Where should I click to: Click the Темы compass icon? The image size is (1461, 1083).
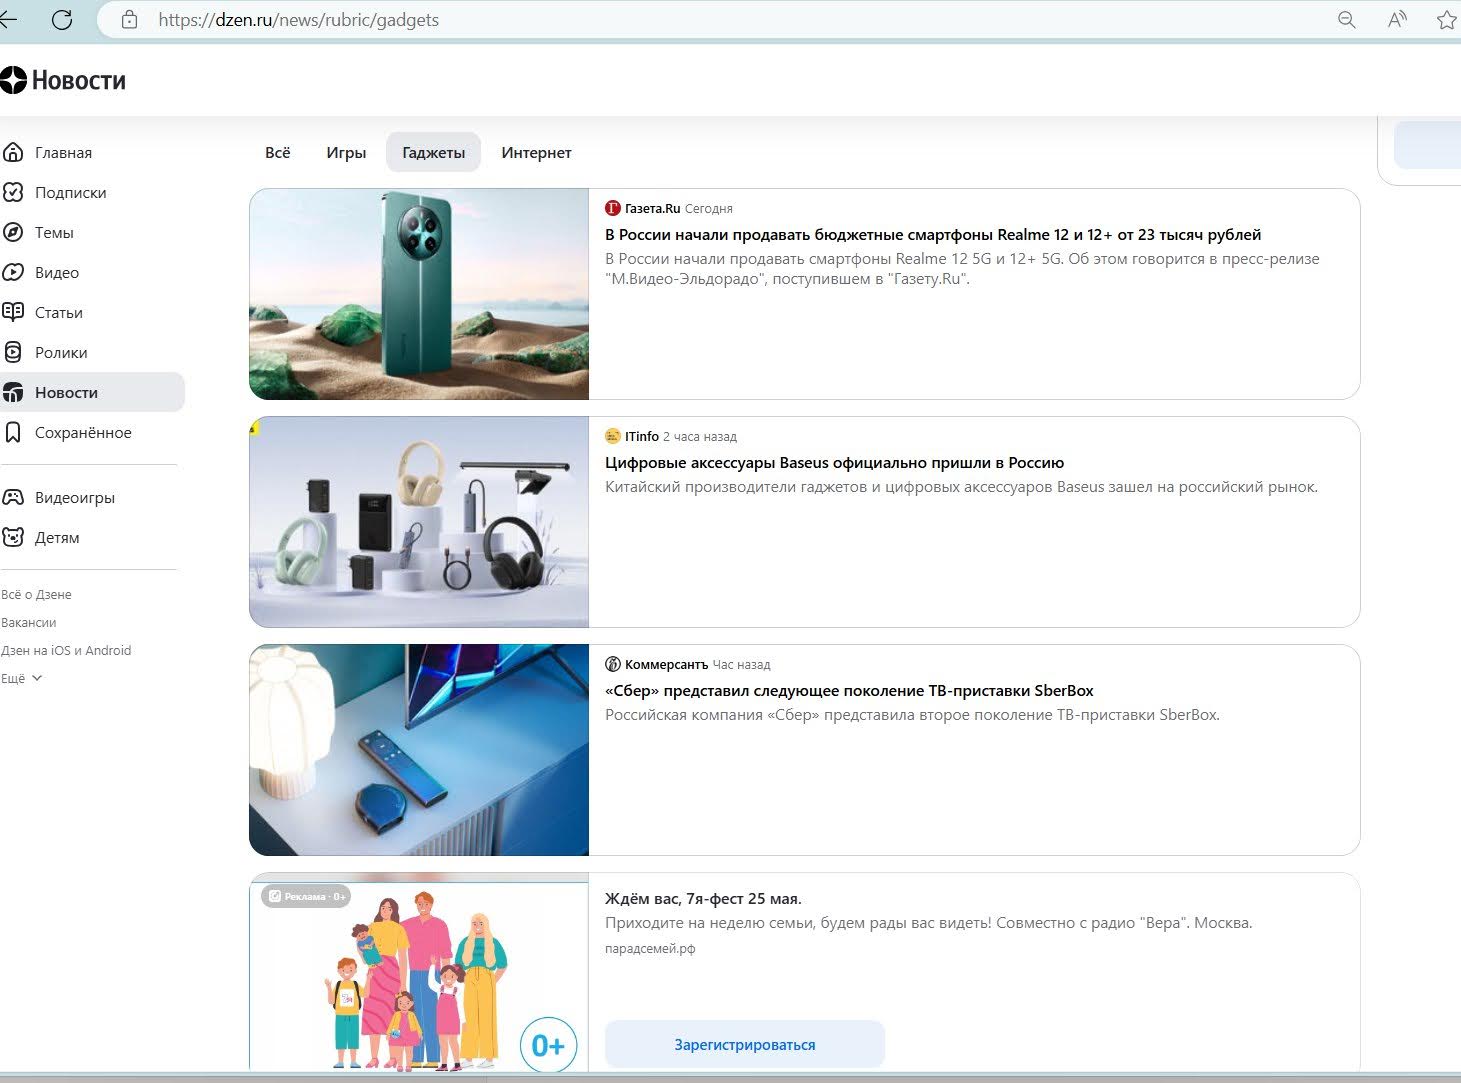point(13,232)
